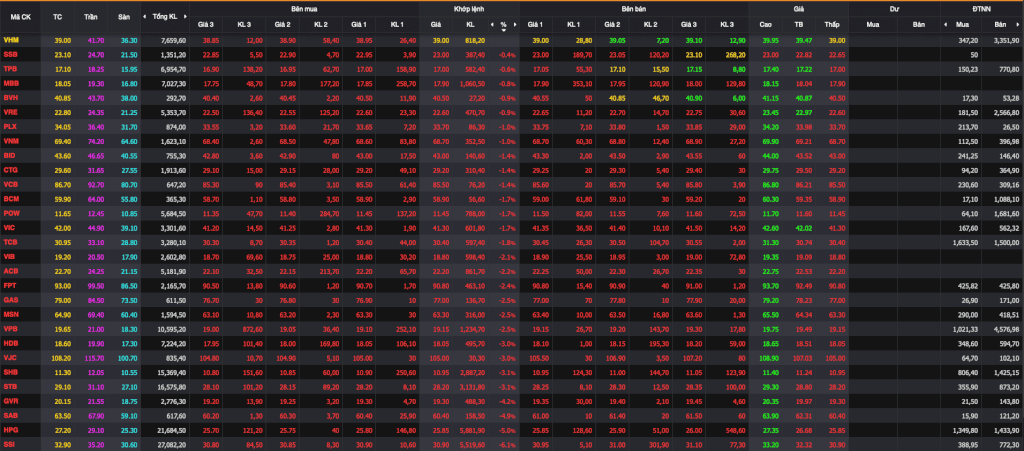Open the POW ticker symbol
1024x451 pixels.
(x=11, y=213)
